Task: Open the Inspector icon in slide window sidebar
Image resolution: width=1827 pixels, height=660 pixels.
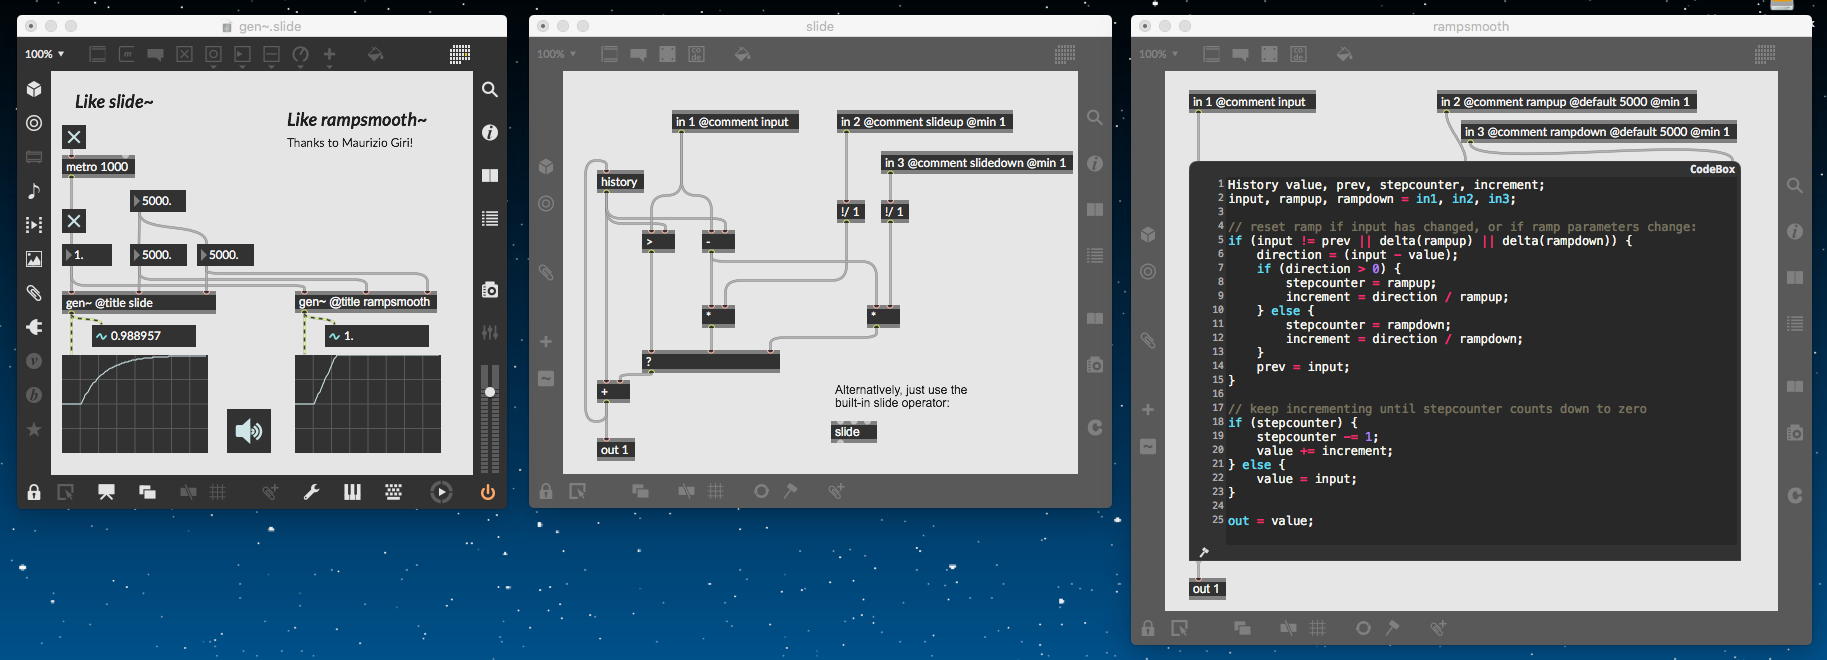Action: [1095, 163]
